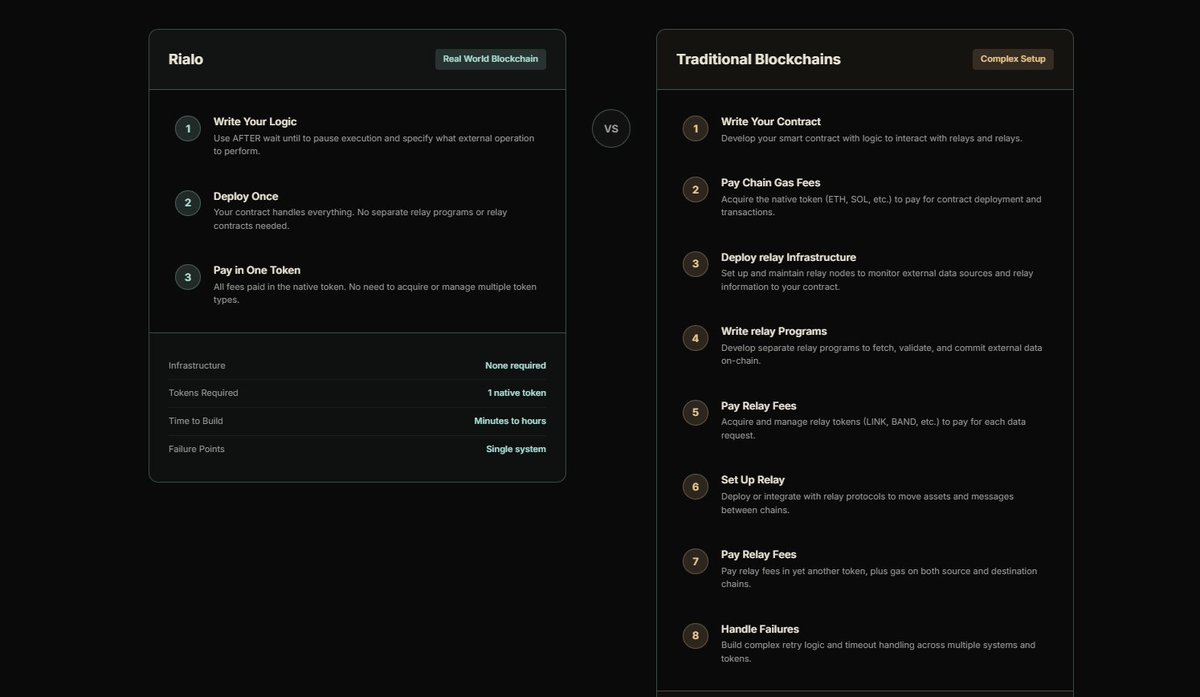Click the Minutes to hours value
Viewport: 1200px width, 697px height.
[510, 421]
